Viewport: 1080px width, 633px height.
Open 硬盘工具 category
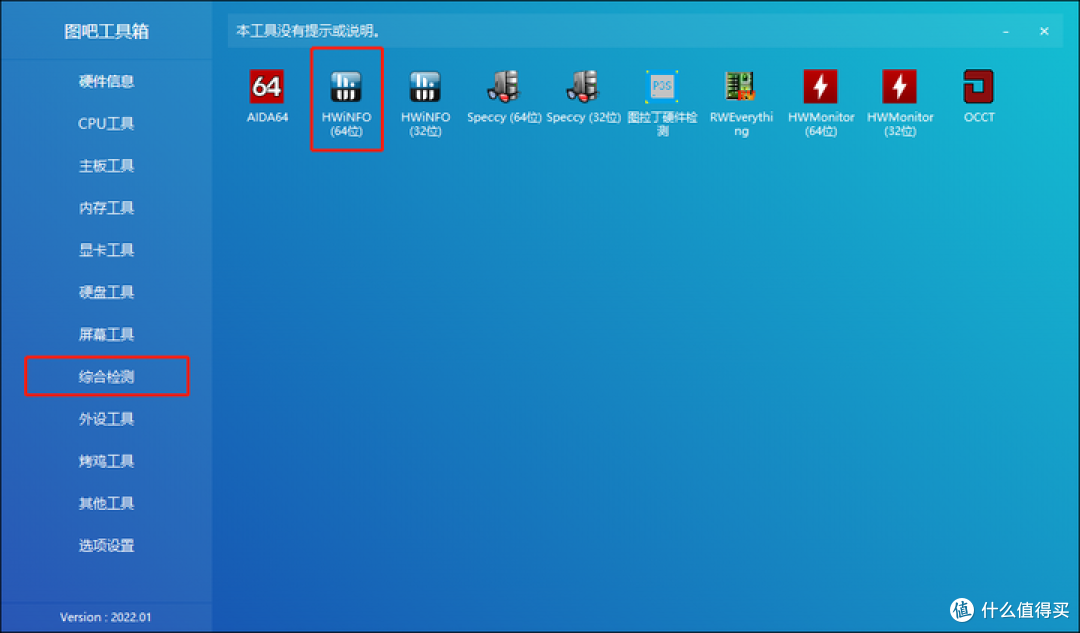(106, 291)
